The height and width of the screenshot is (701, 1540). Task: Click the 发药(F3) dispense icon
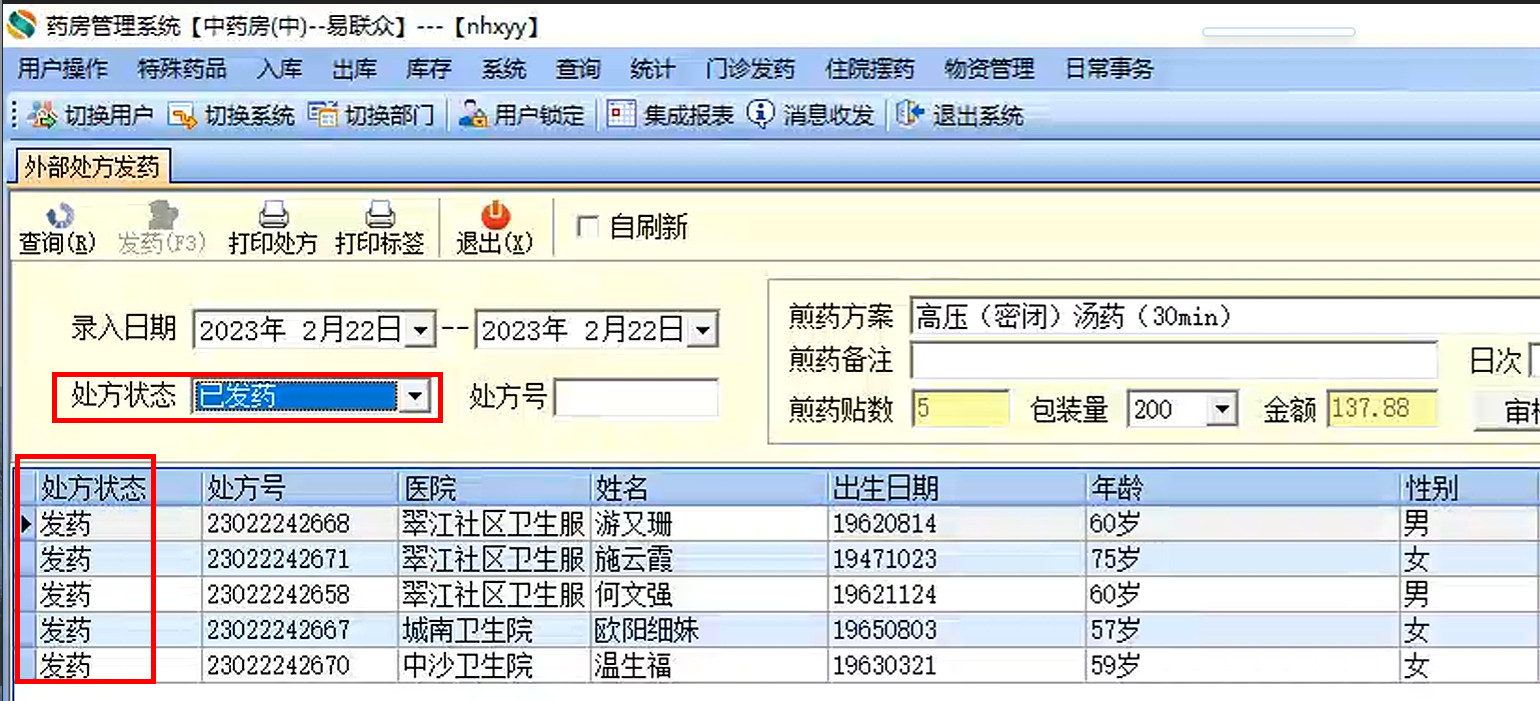click(x=160, y=215)
